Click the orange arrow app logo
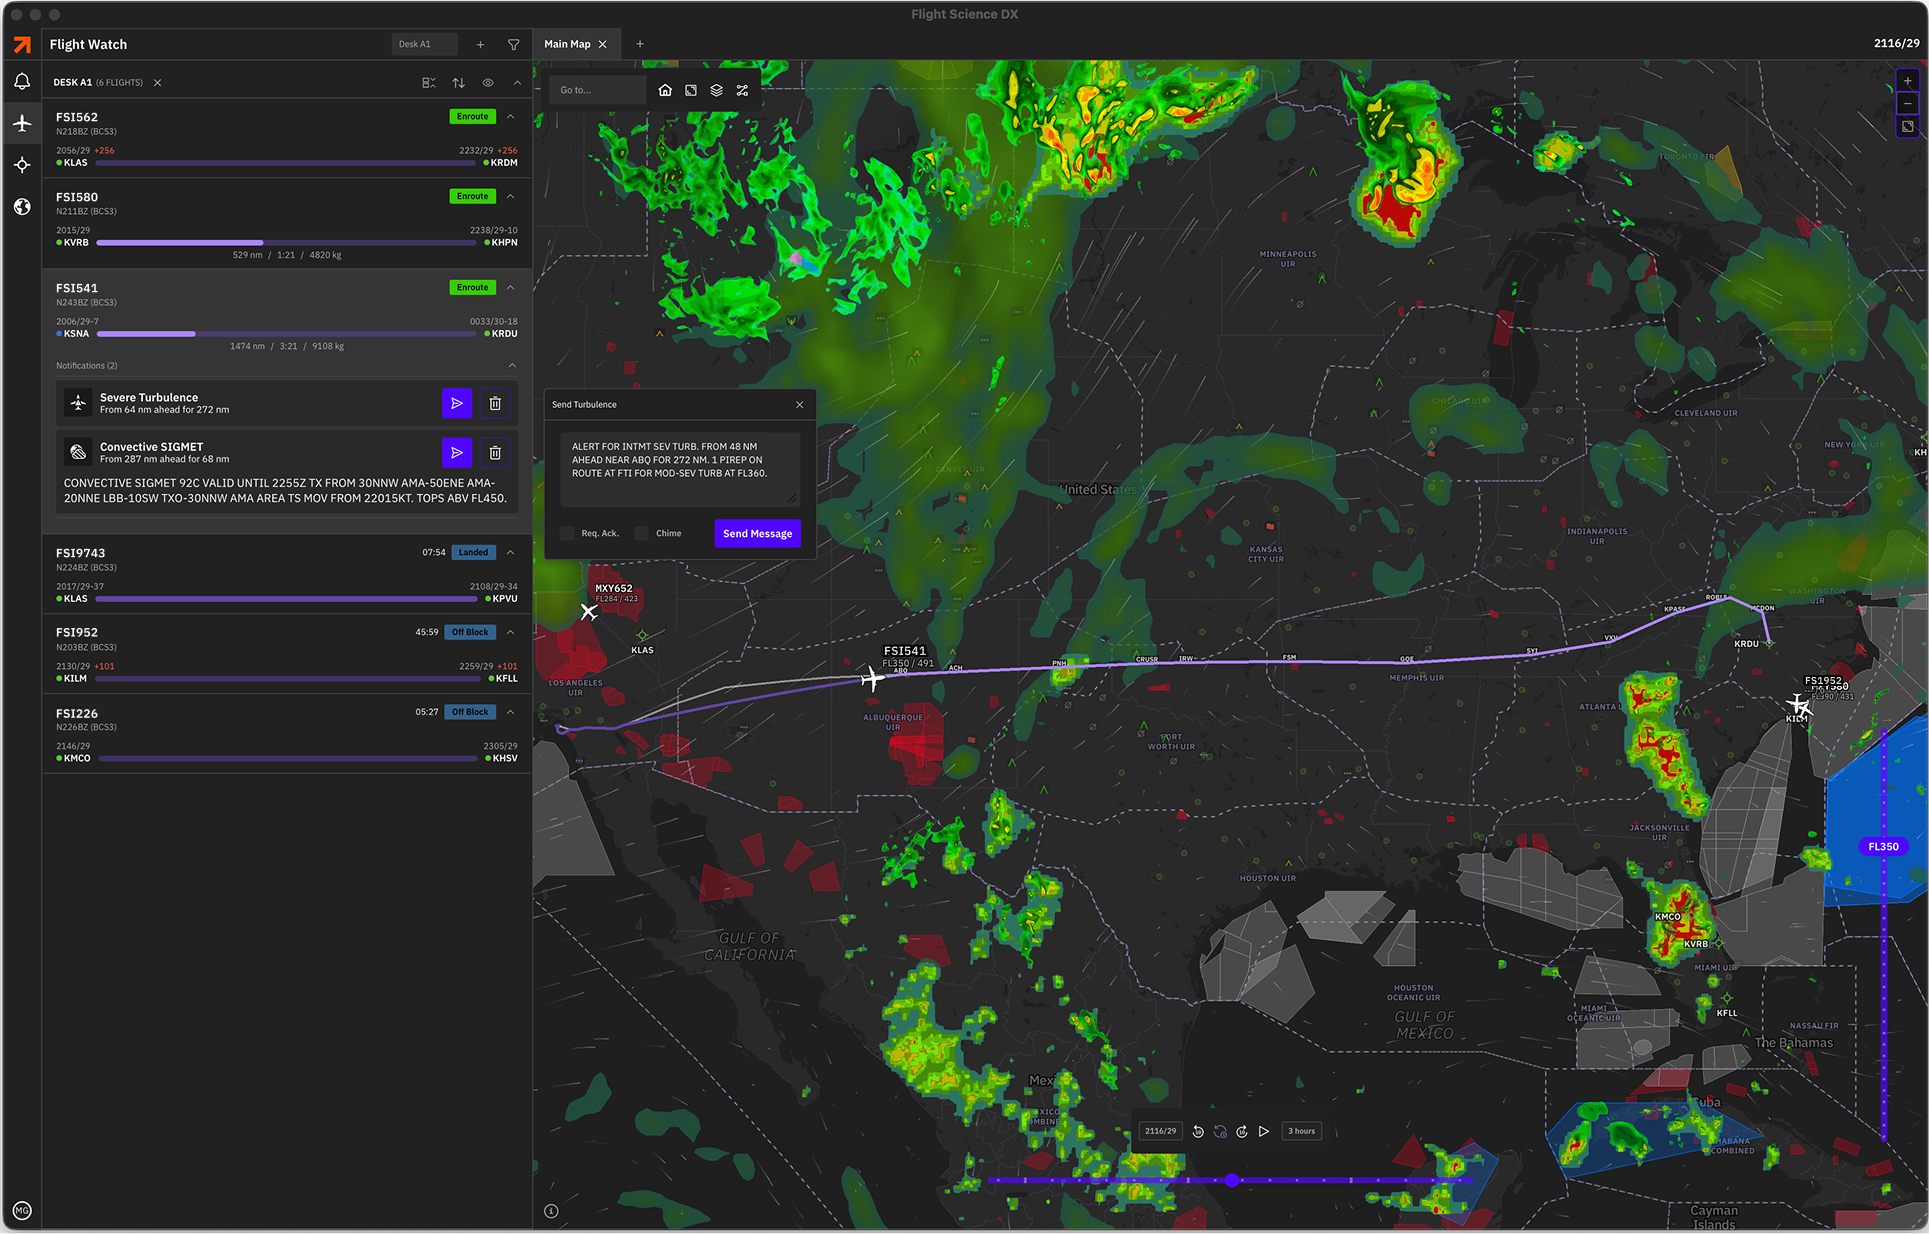 coord(22,45)
